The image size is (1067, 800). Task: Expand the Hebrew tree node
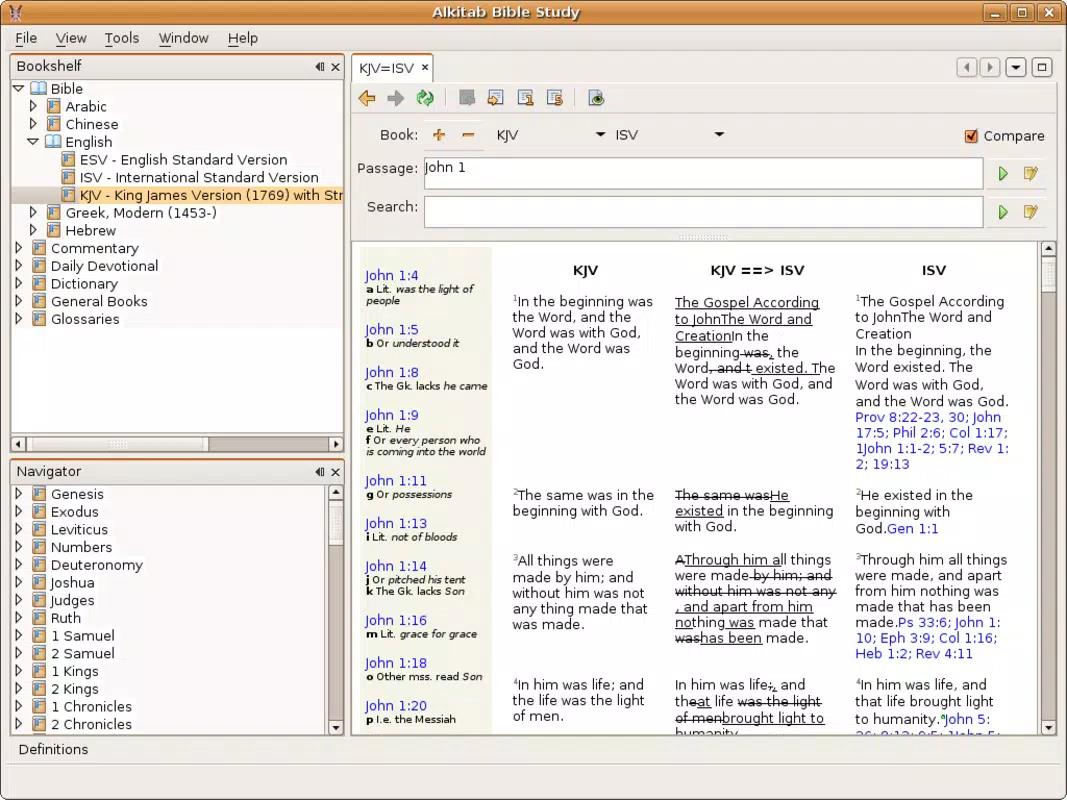click(33, 230)
